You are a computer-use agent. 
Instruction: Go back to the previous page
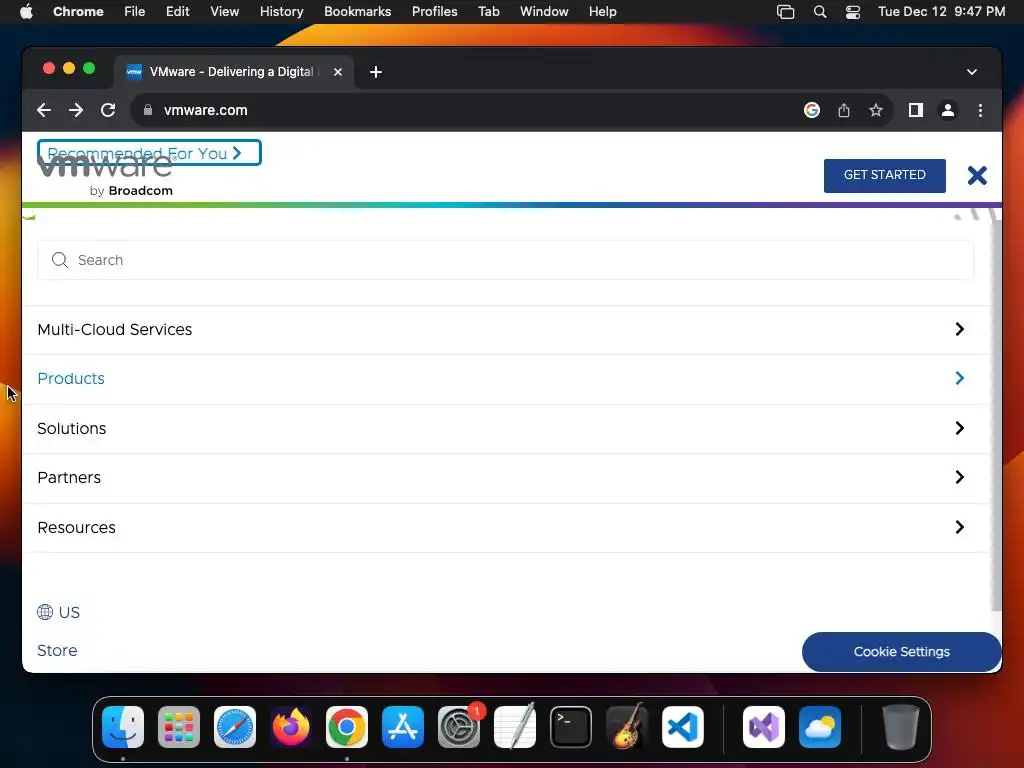pyautogui.click(x=44, y=110)
